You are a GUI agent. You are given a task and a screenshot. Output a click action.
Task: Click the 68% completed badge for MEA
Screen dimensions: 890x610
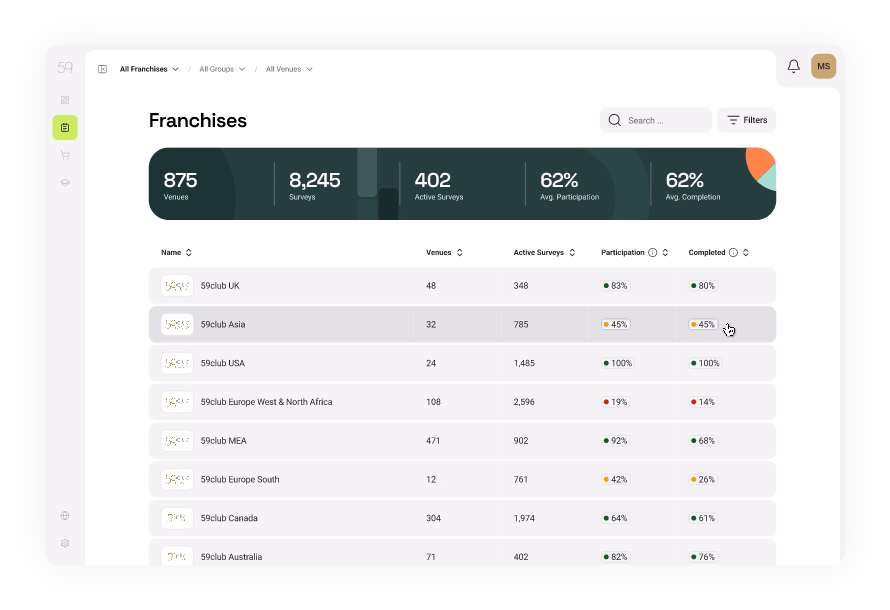703,441
